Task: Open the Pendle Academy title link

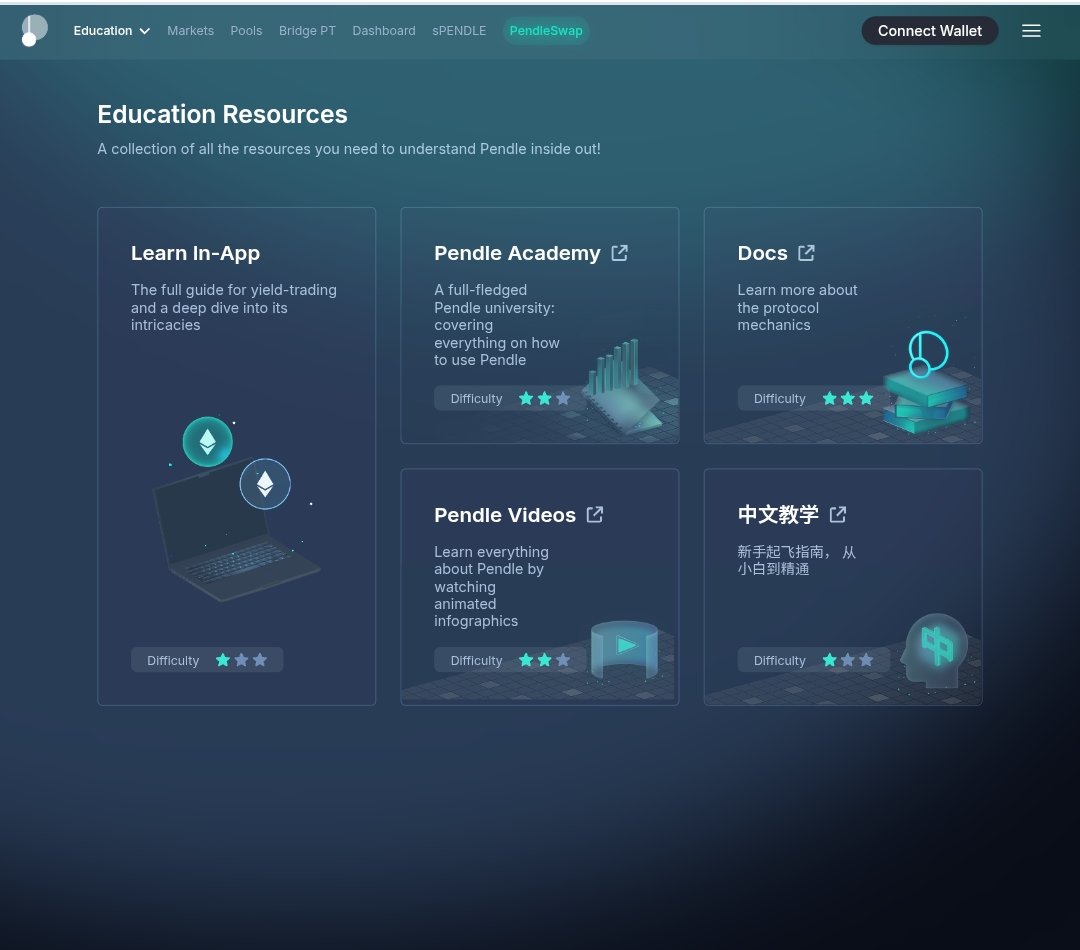Action: pyautogui.click(x=517, y=253)
